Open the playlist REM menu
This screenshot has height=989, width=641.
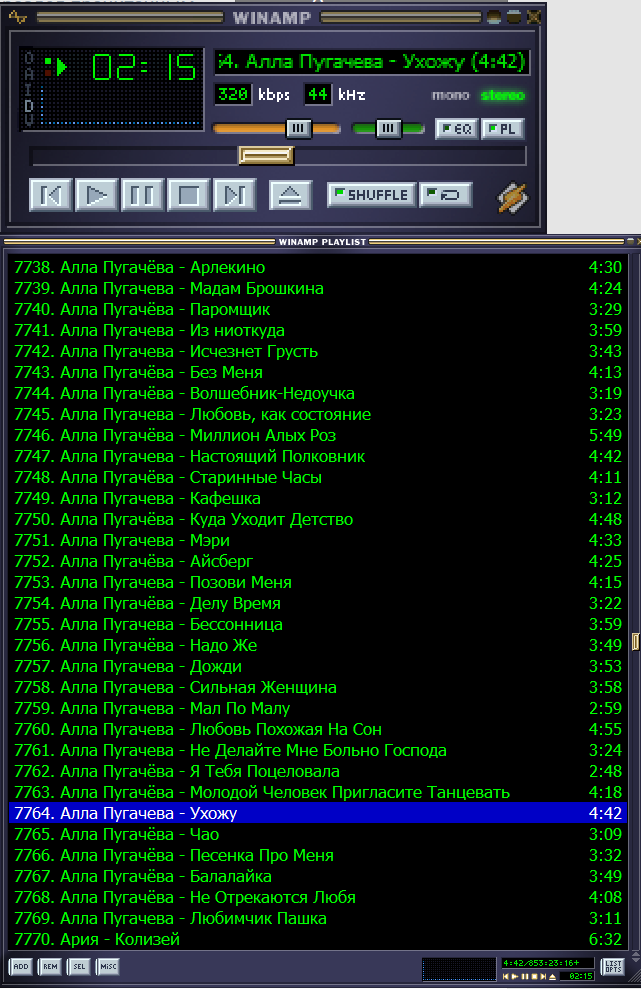49,966
